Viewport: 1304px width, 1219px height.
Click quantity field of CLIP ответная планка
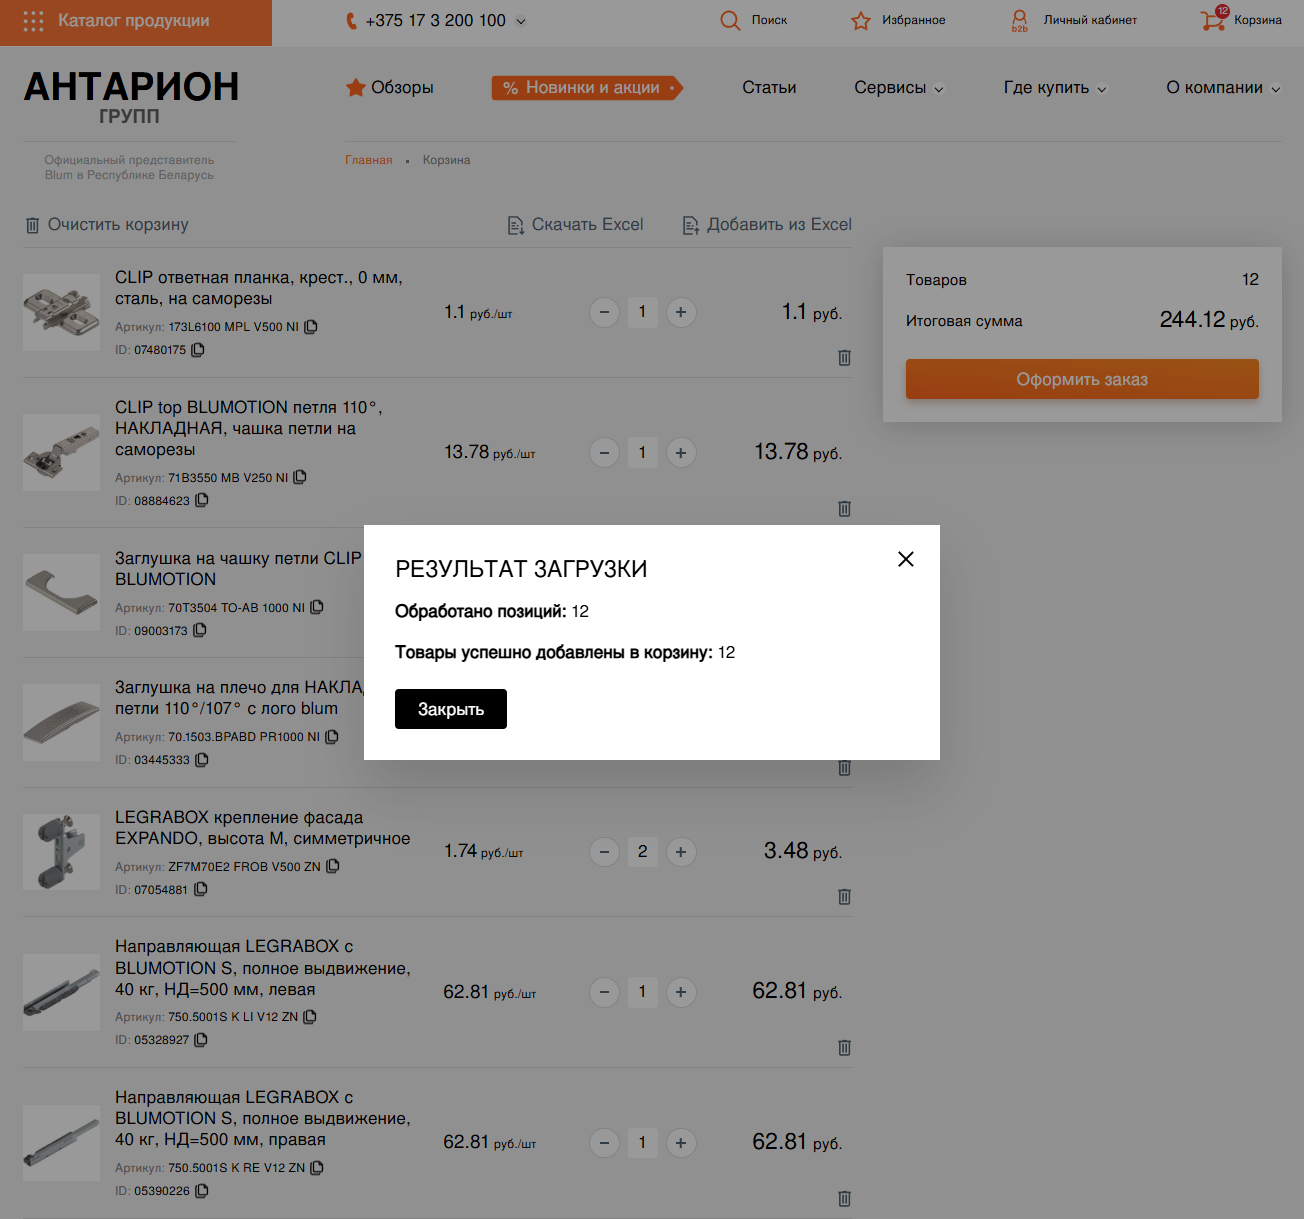coord(642,312)
